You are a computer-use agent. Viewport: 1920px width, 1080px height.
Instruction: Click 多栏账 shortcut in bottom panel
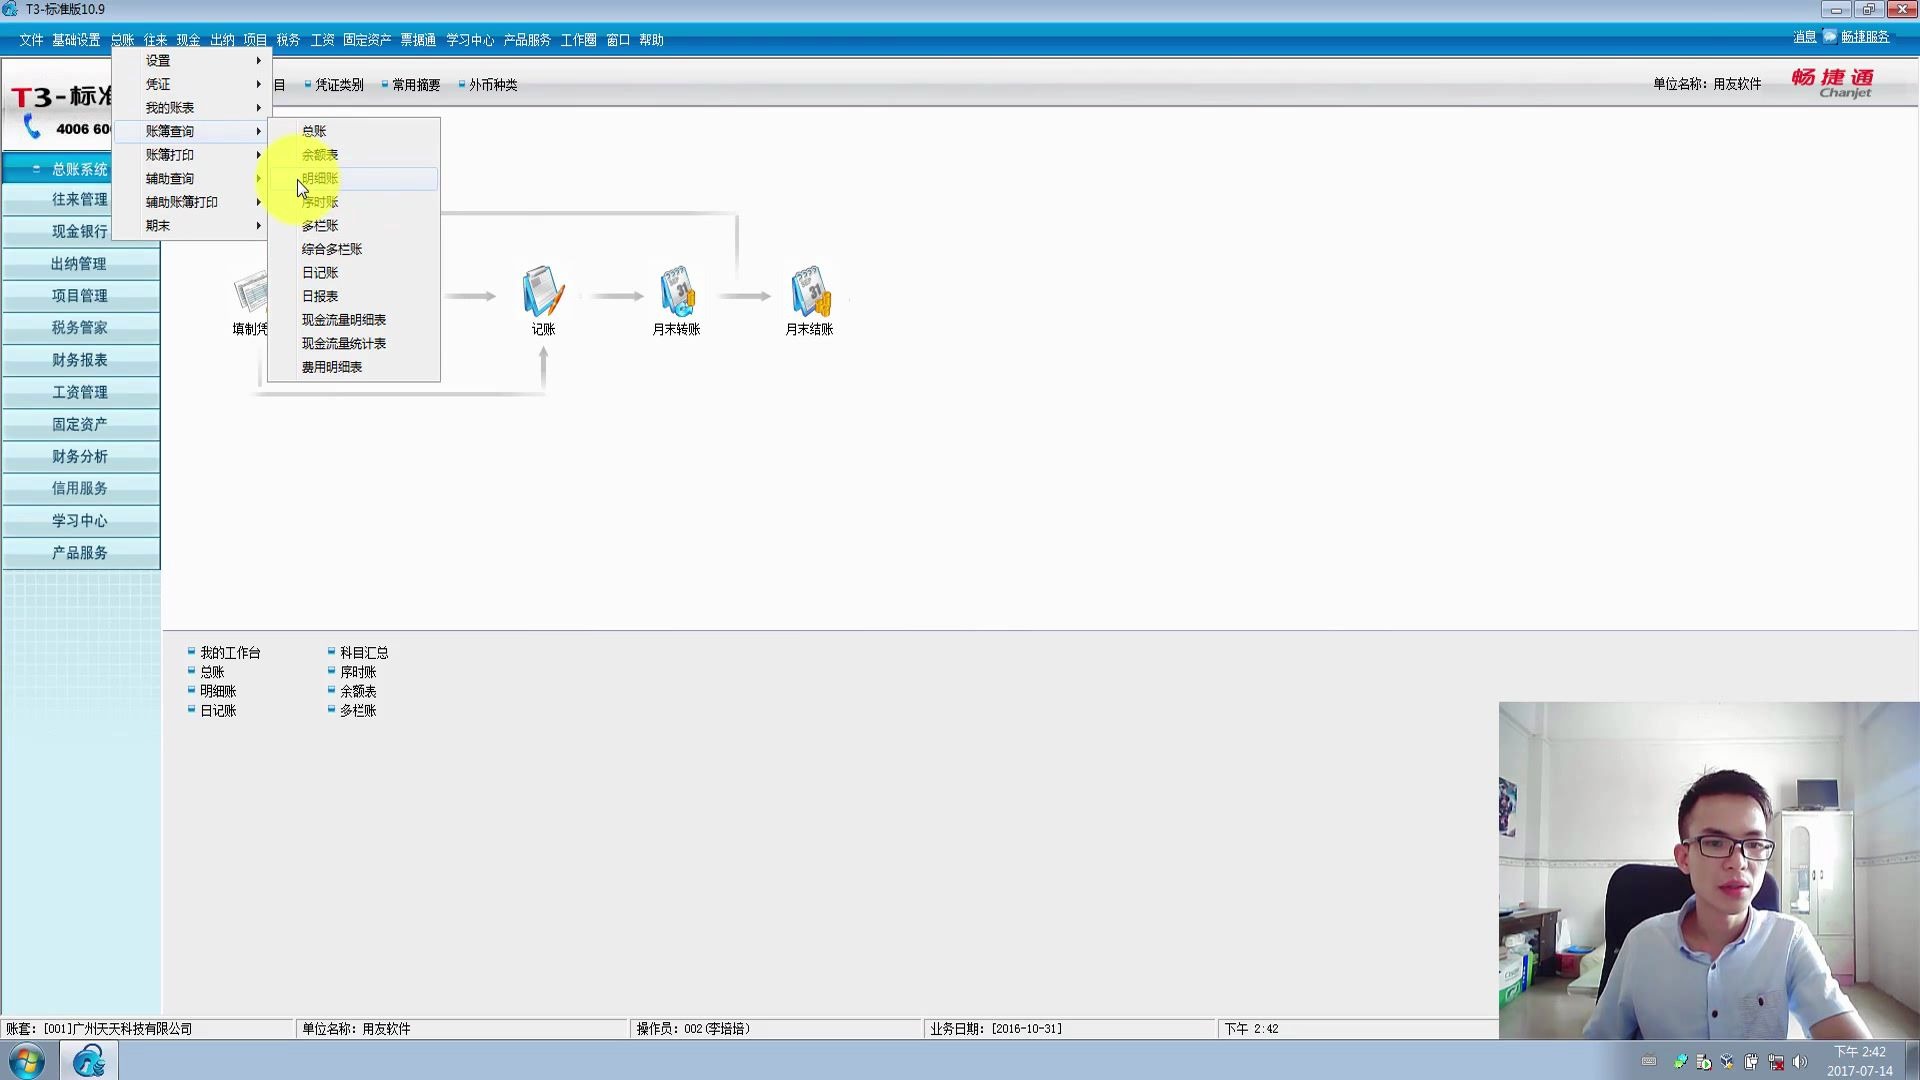pyautogui.click(x=357, y=711)
